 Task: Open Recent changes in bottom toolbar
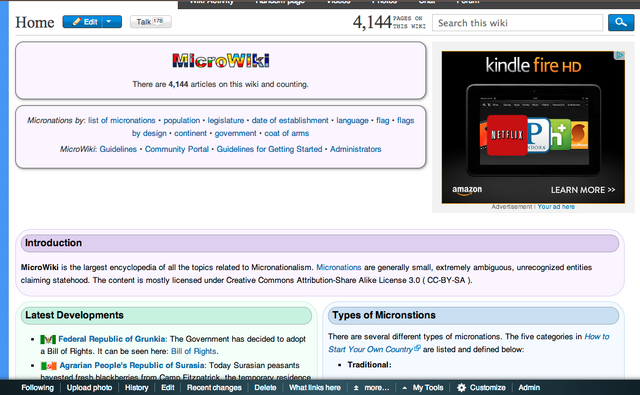(214, 388)
